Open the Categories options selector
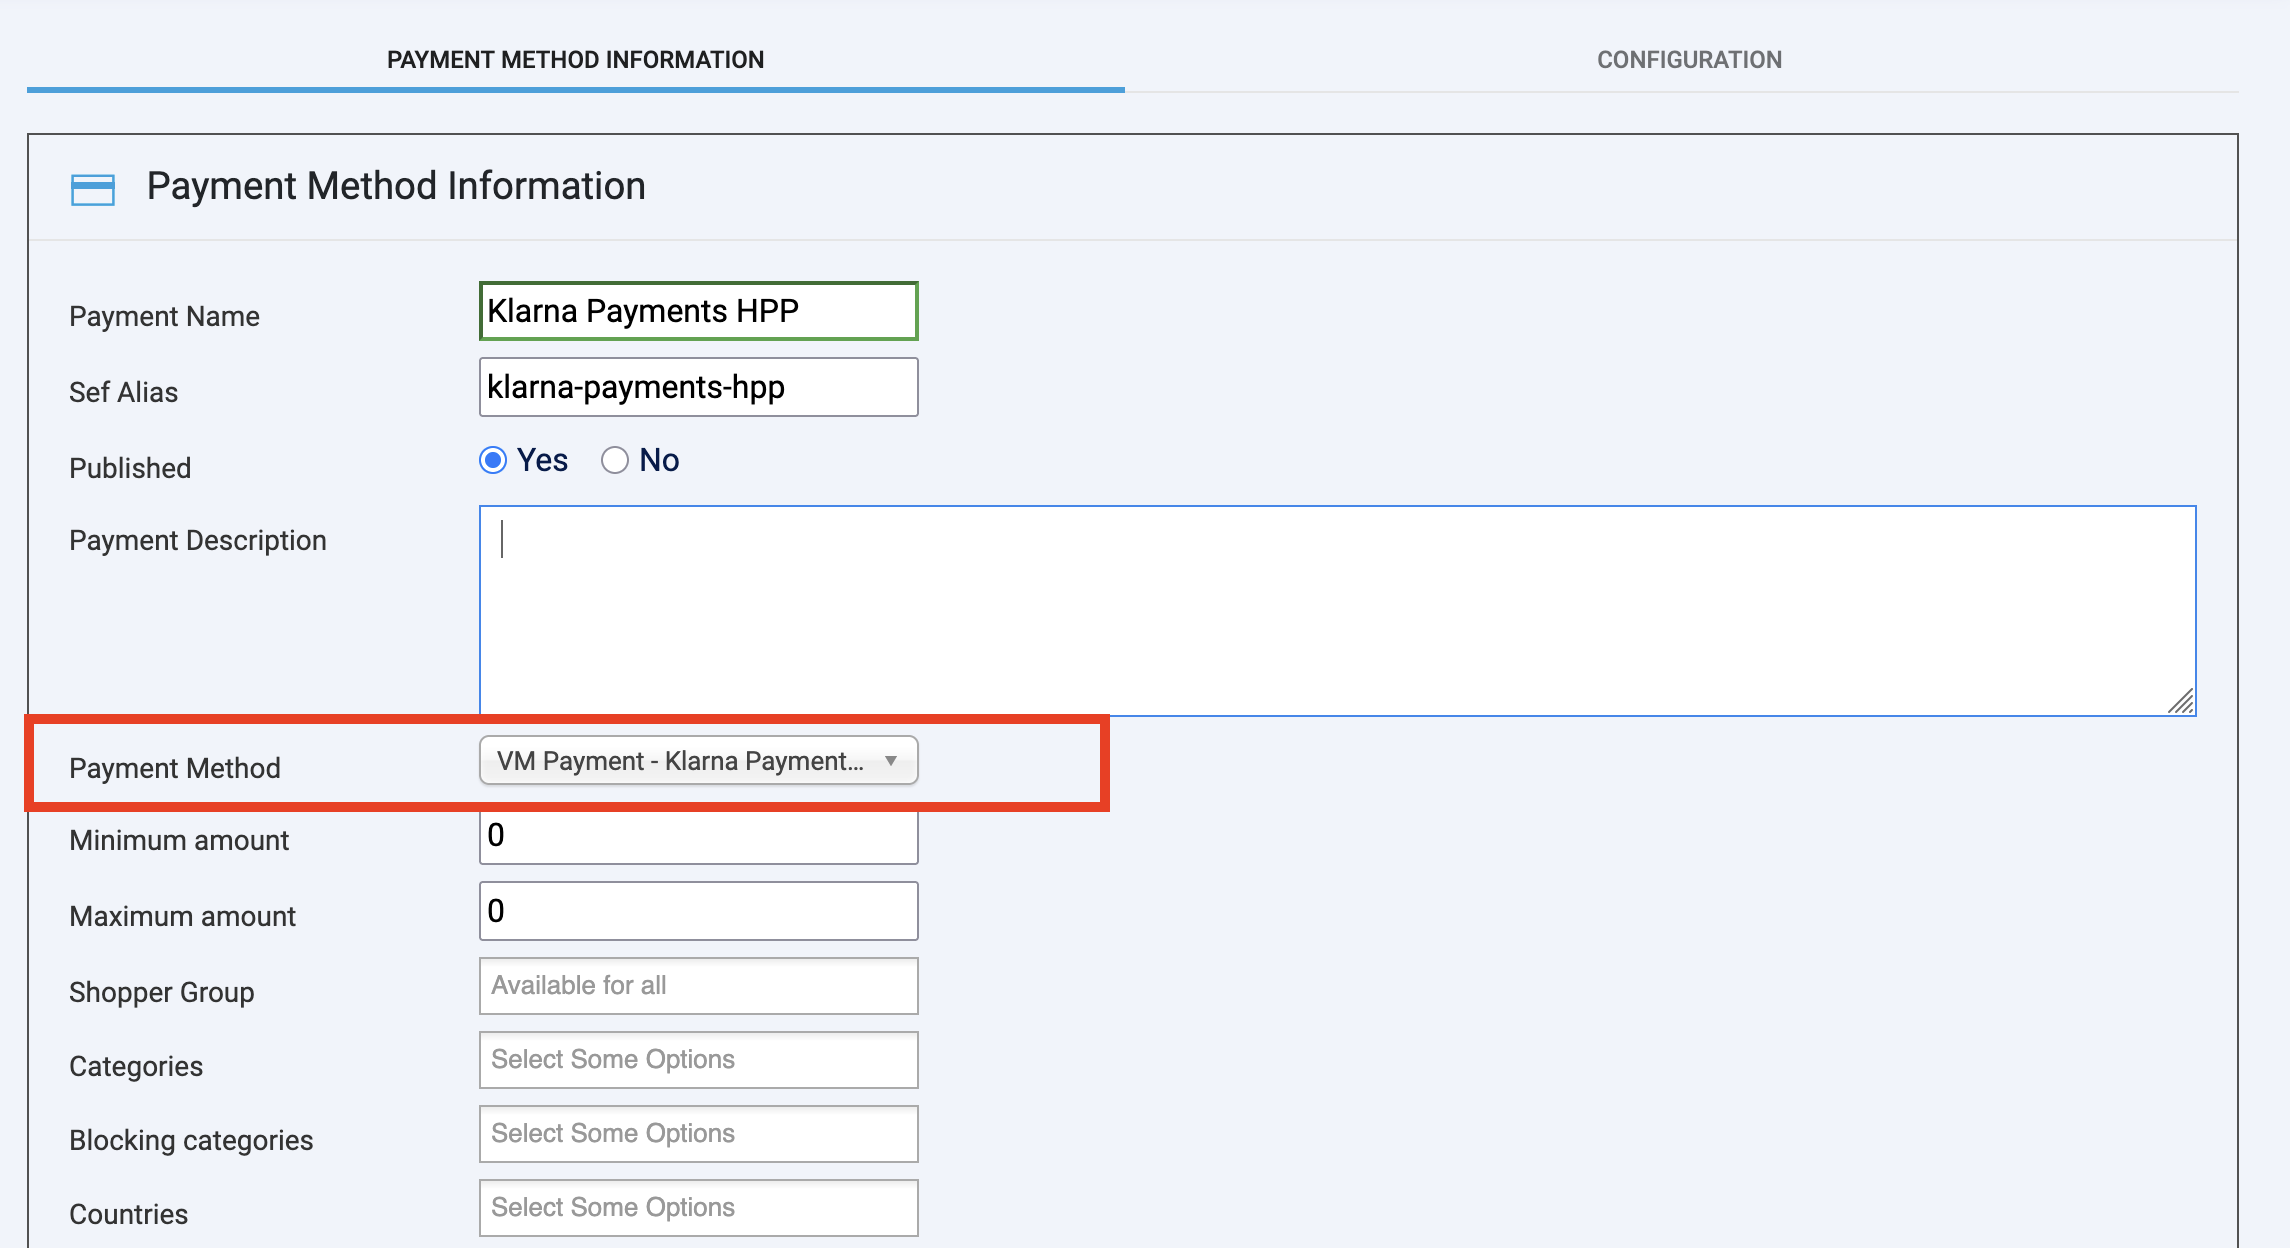The width and height of the screenshot is (2290, 1248). tap(698, 1059)
